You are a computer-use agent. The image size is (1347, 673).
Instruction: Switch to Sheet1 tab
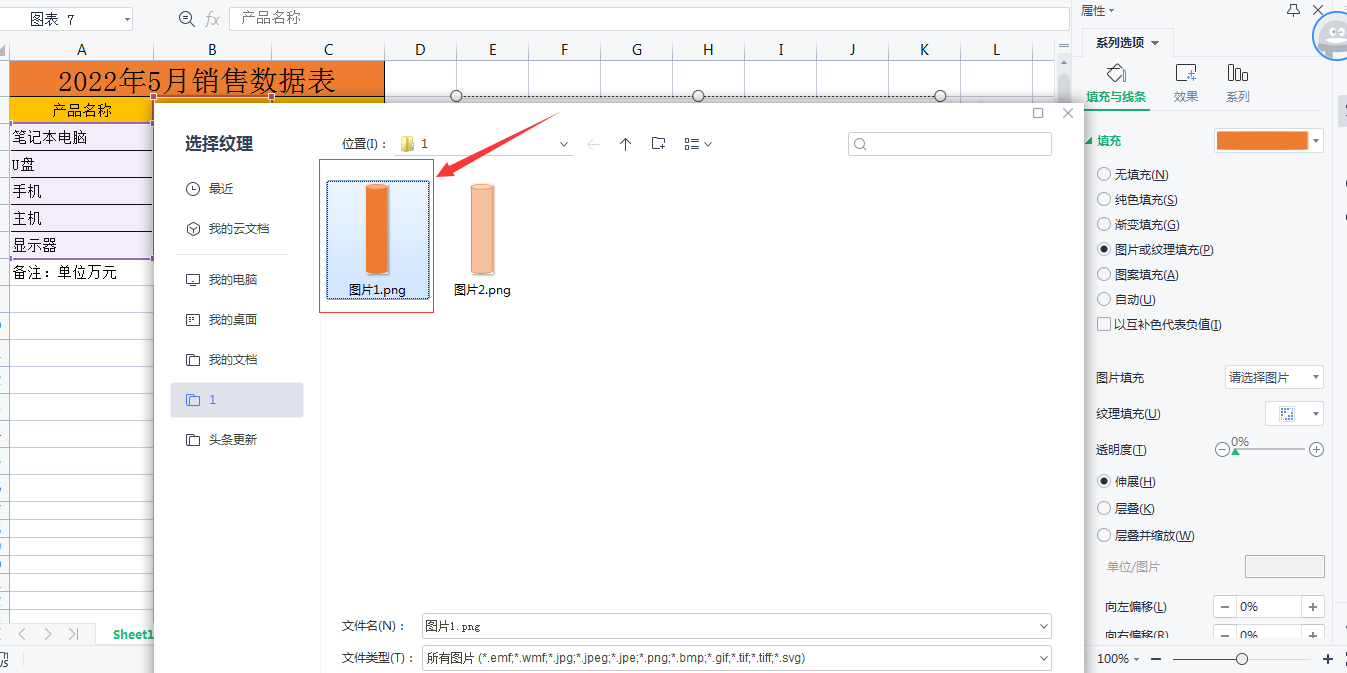(133, 634)
